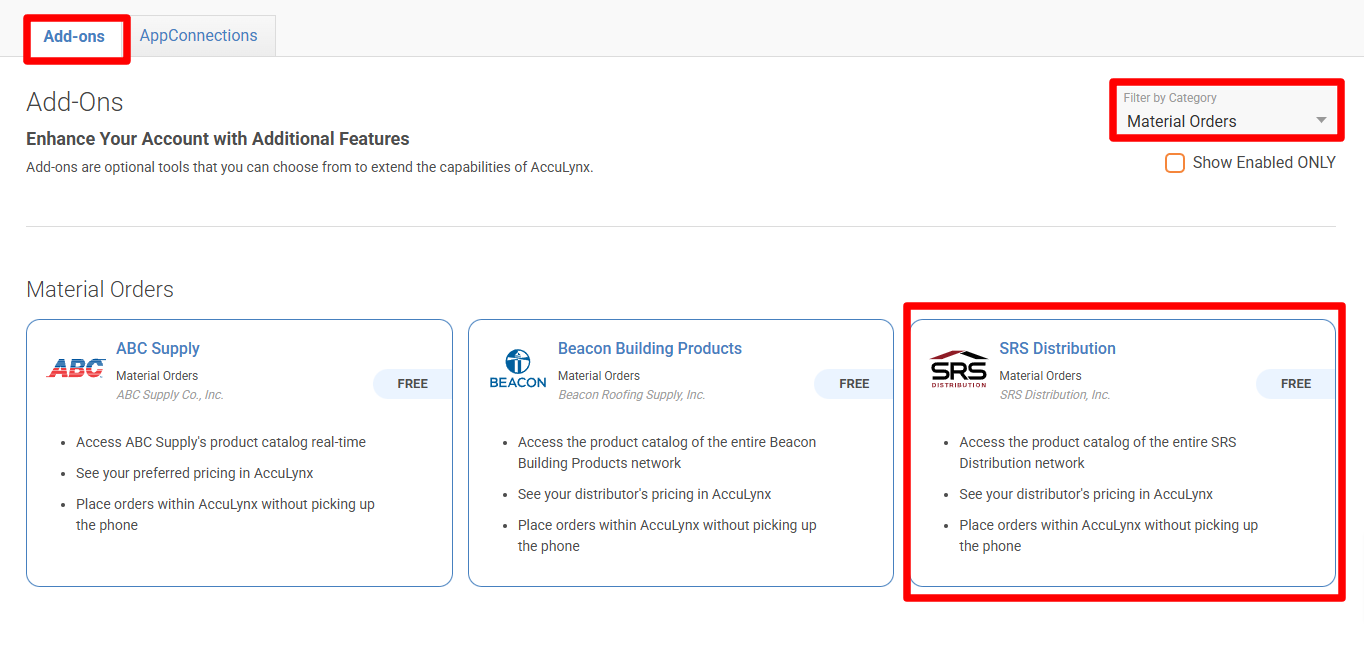This screenshot has height=649, width=1364.
Task: Click the 'Material Orders' section heading
Action: [x=100, y=290]
